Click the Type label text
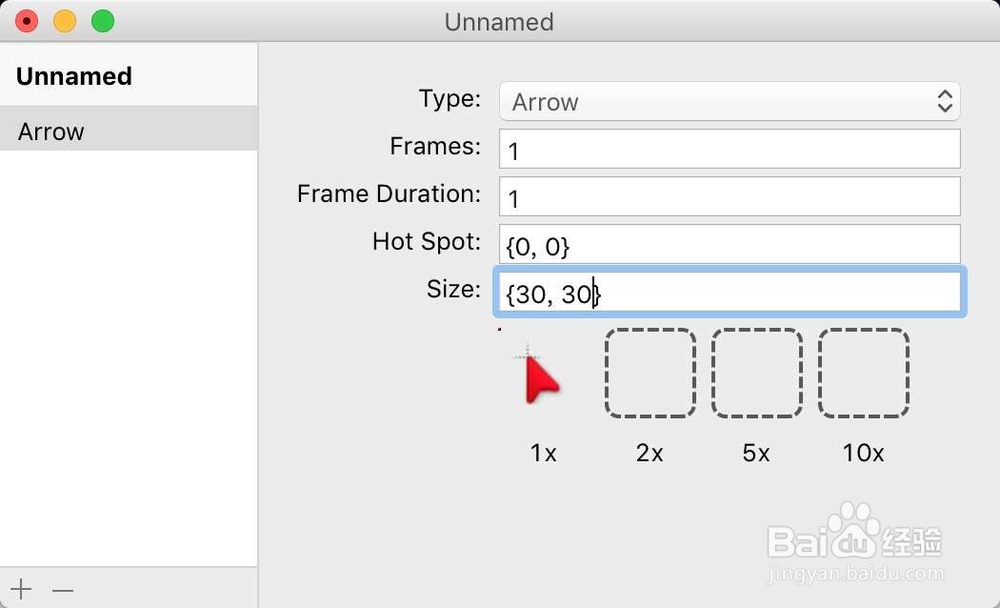Image resolution: width=1000 pixels, height=608 pixels. click(x=449, y=99)
